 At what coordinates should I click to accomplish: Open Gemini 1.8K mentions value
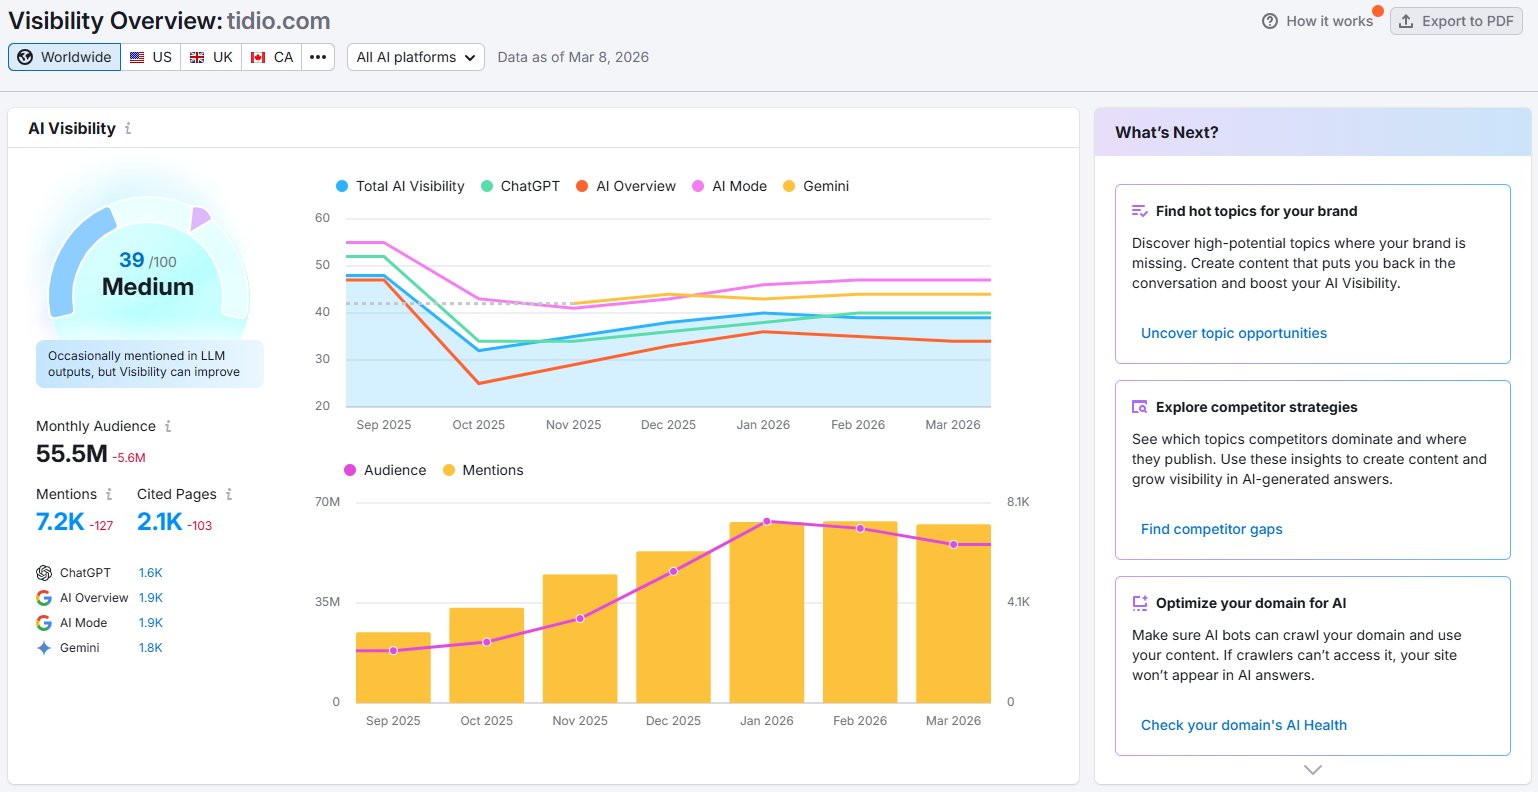pyautogui.click(x=150, y=648)
